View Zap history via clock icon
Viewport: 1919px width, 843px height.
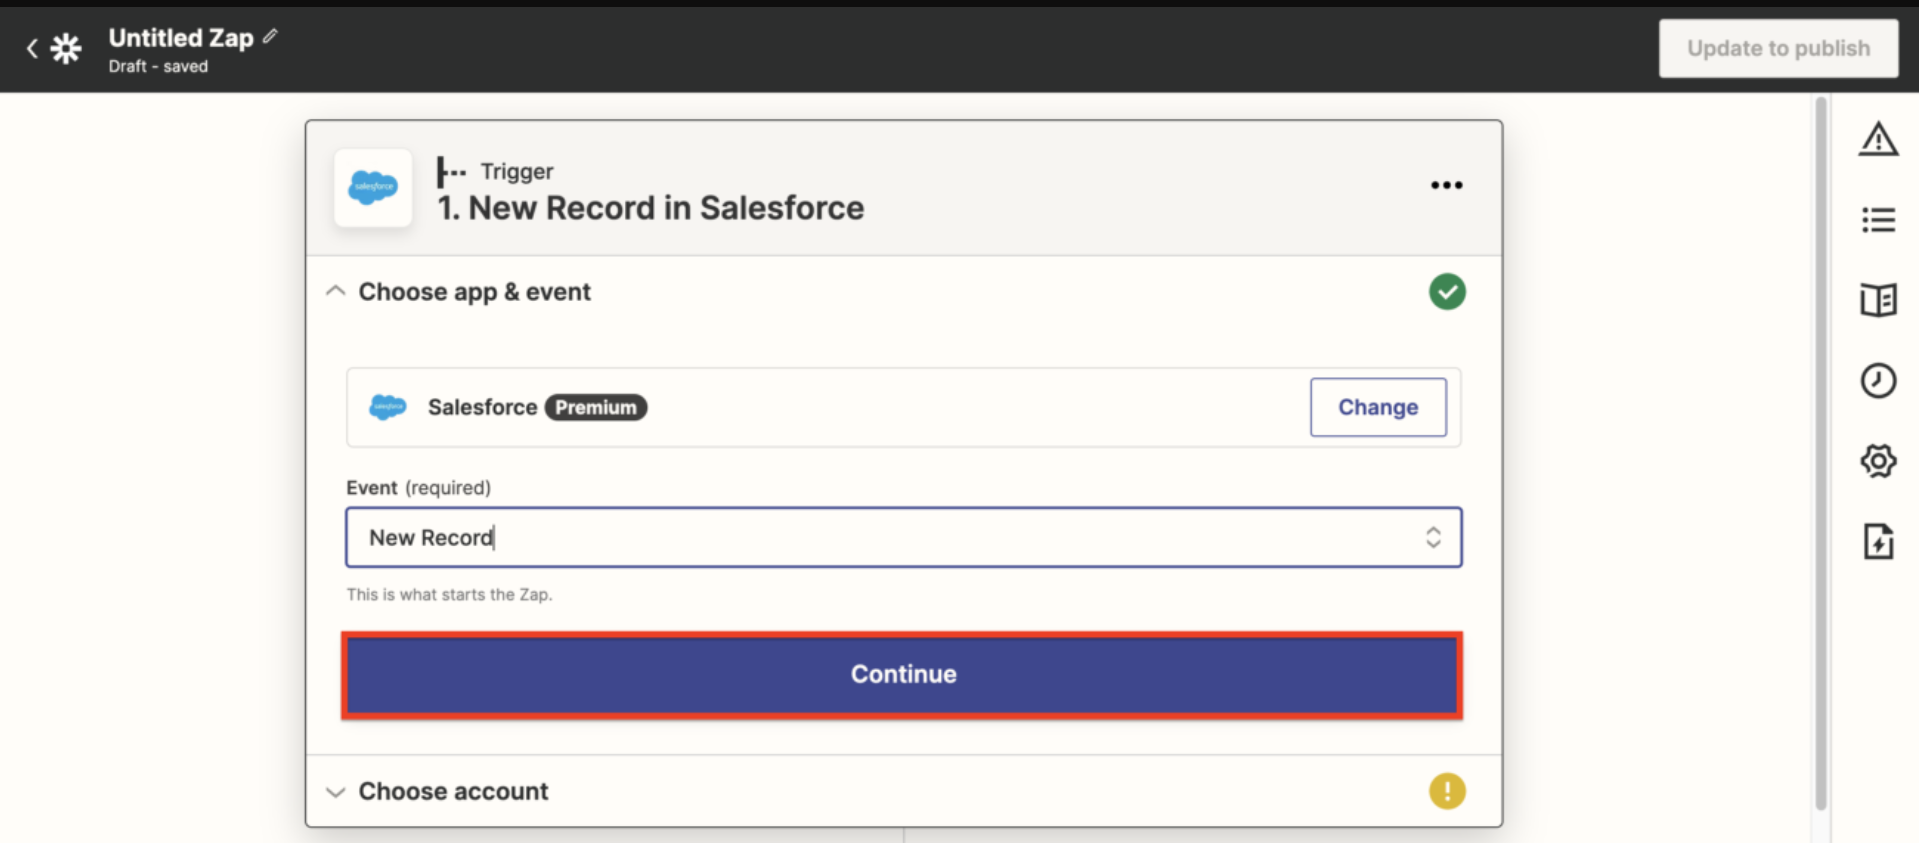(x=1878, y=380)
